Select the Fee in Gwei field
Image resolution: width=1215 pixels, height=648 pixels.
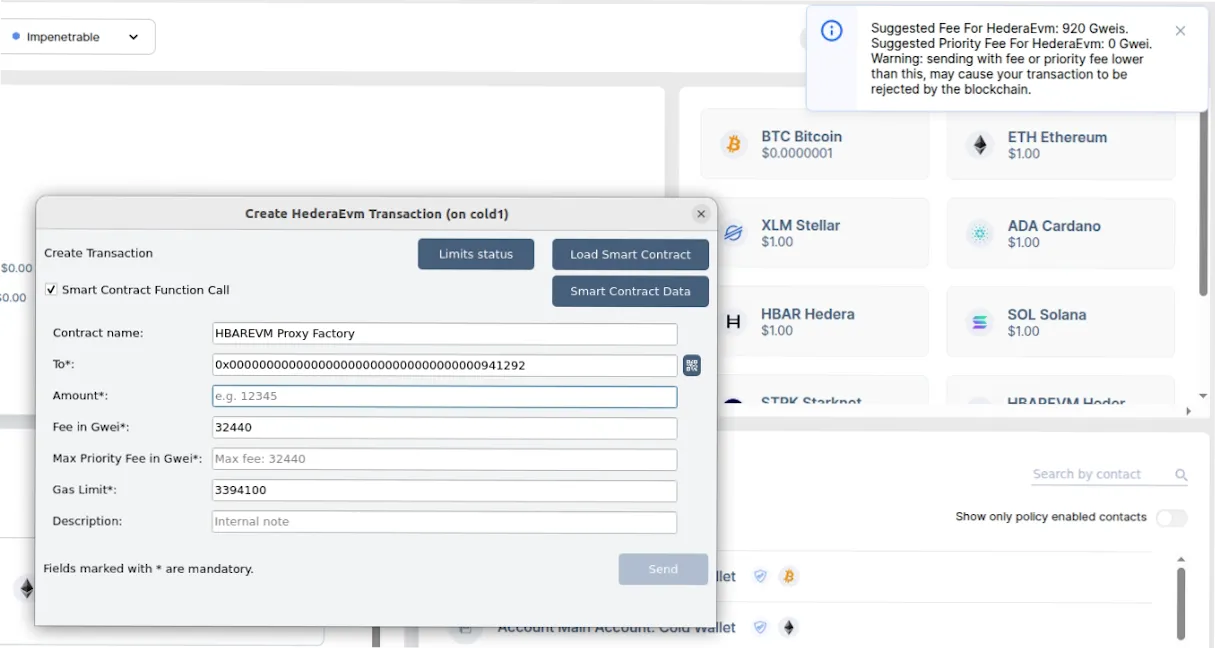[x=445, y=428]
